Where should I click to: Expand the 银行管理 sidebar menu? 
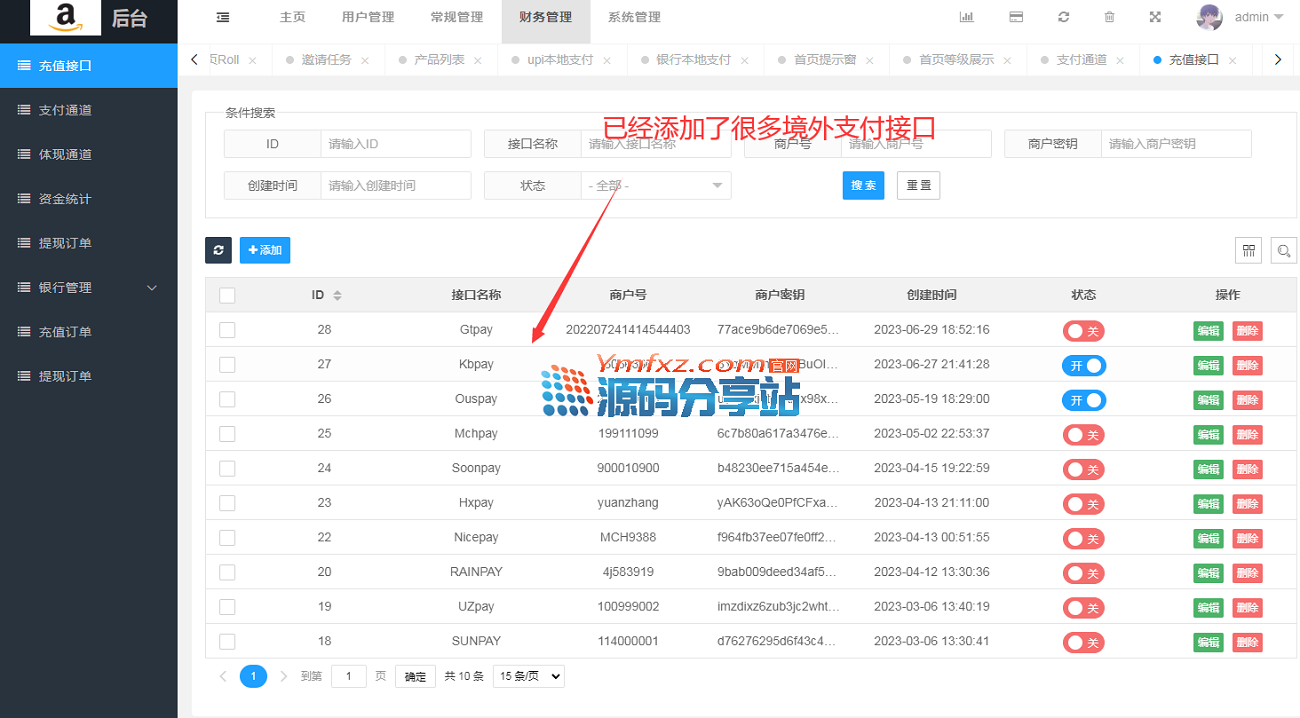(88, 288)
